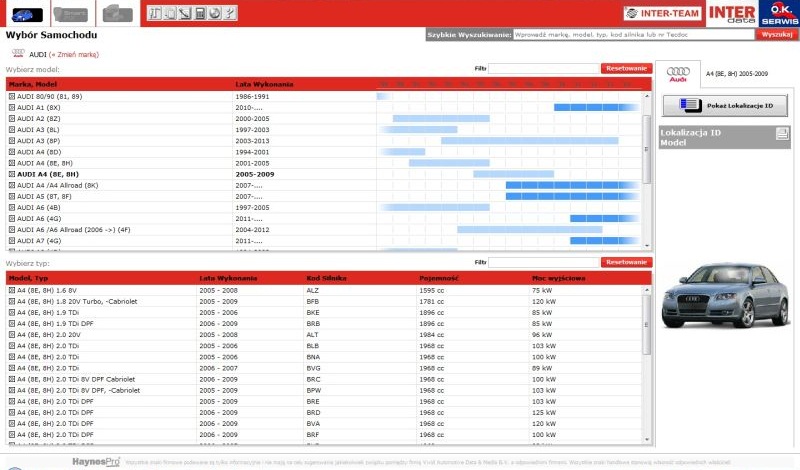800x470 pixels.
Task: Click Pokaż Lokalizacje ID button
Action: coord(725,106)
